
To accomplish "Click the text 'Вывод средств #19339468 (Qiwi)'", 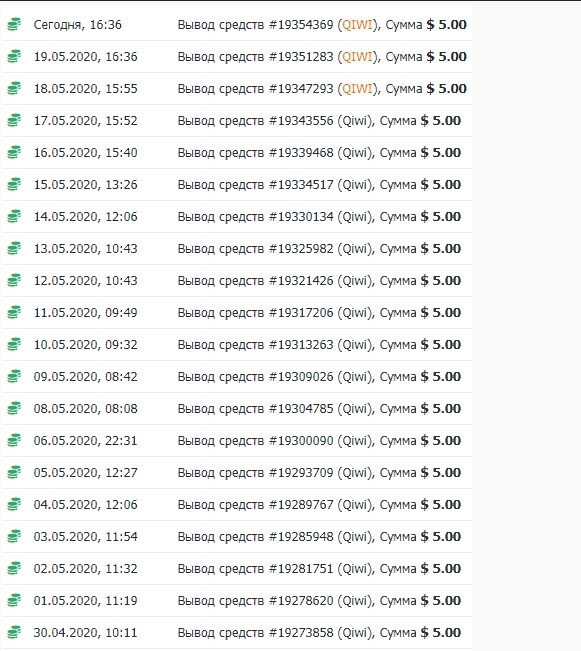I will click(x=275, y=153).
